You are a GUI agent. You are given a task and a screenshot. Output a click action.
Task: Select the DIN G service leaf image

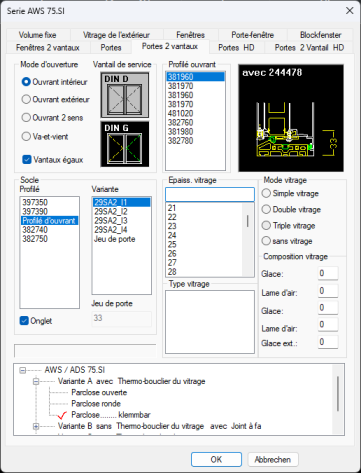tap(125, 144)
